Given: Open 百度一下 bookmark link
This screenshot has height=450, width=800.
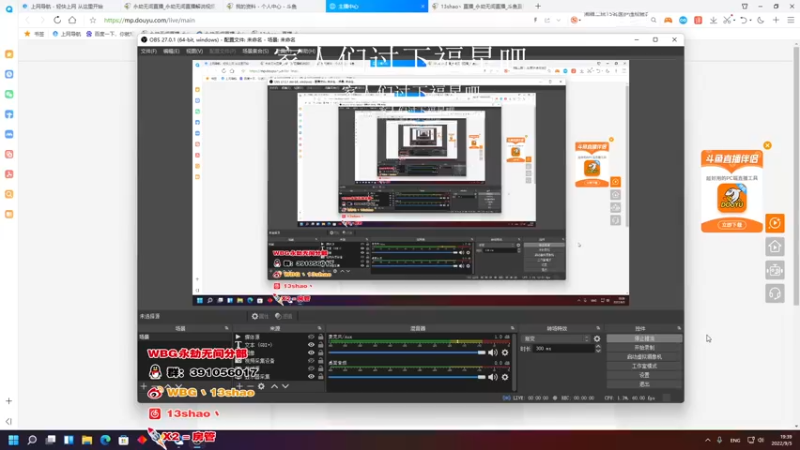Looking at the screenshot, I should coord(109,34).
